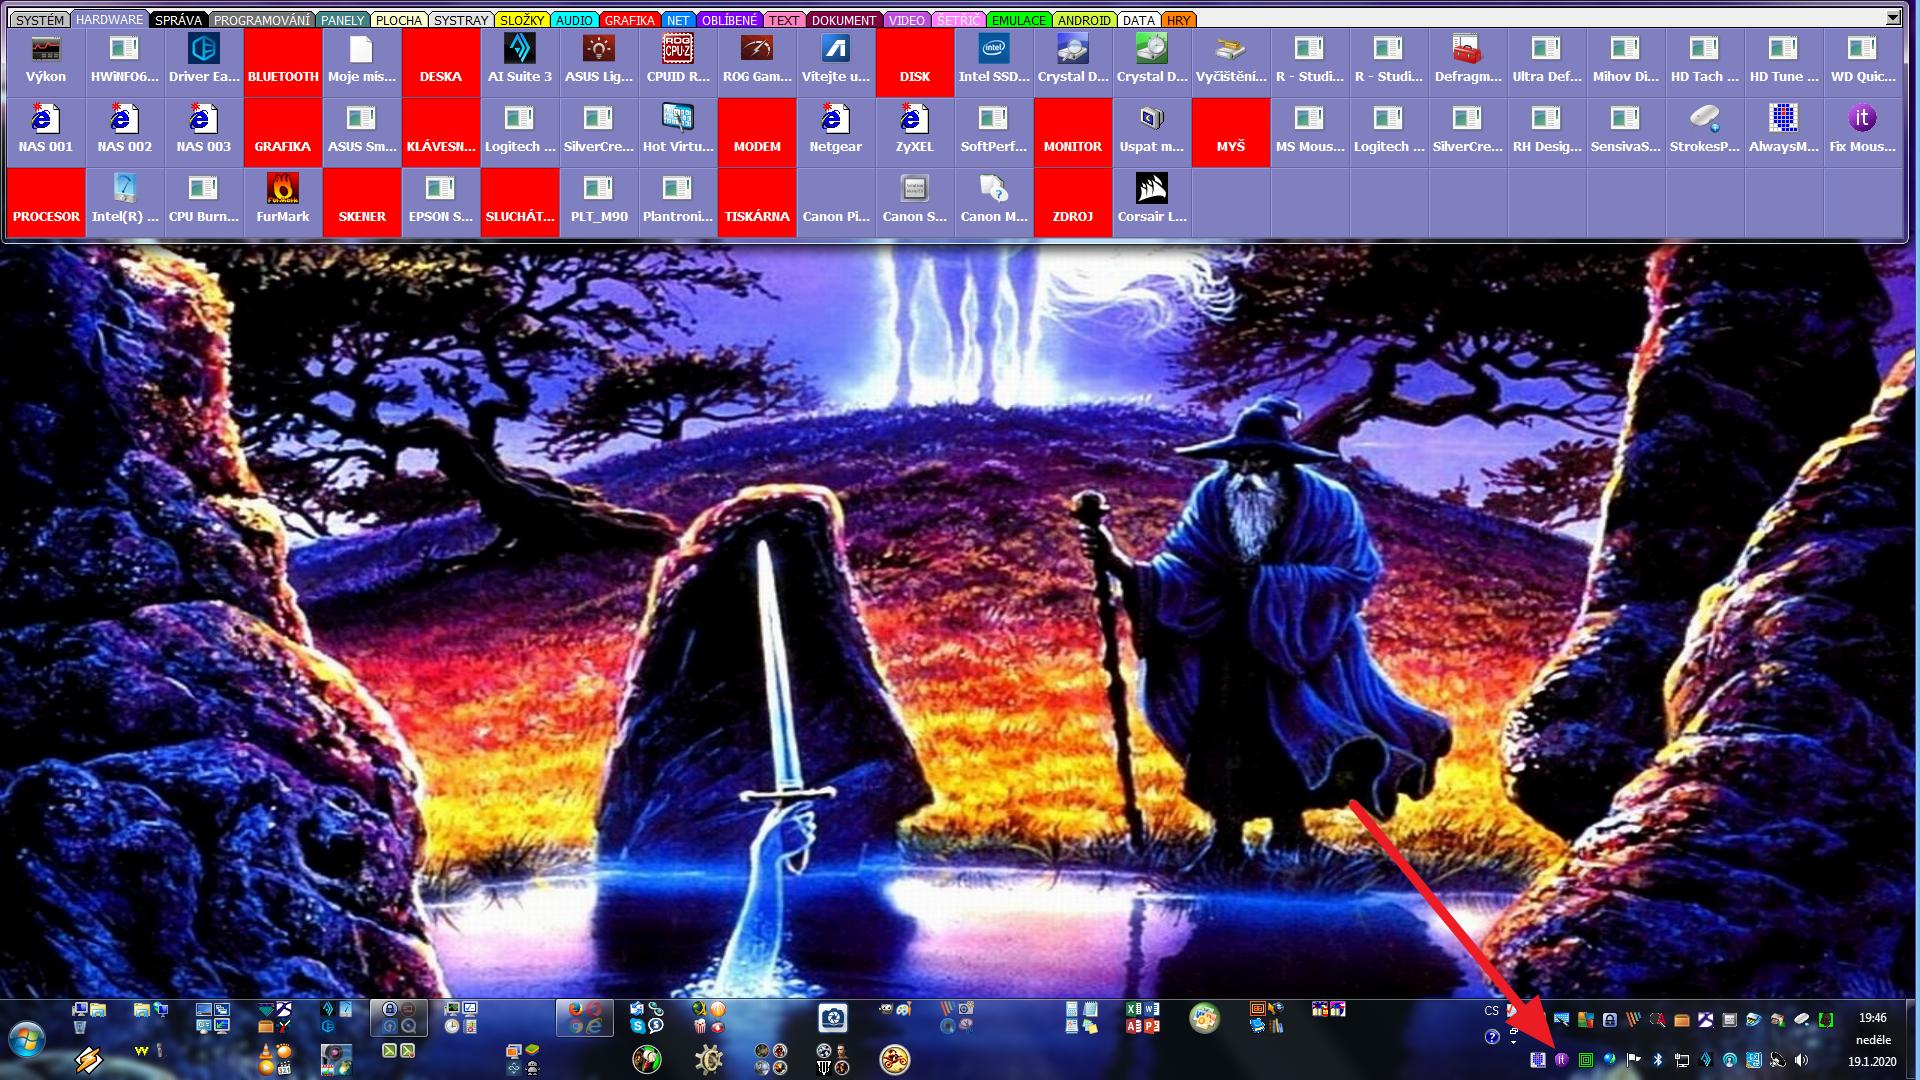
Task: Open the Fix Mous... shortcut
Action: coord(1863,132)
